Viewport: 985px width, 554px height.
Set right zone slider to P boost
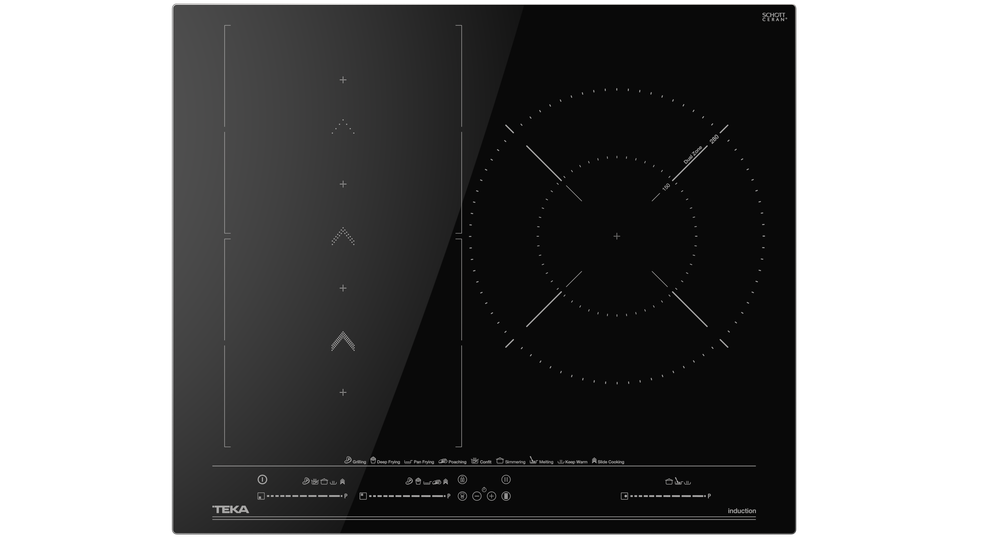point(709,496)
